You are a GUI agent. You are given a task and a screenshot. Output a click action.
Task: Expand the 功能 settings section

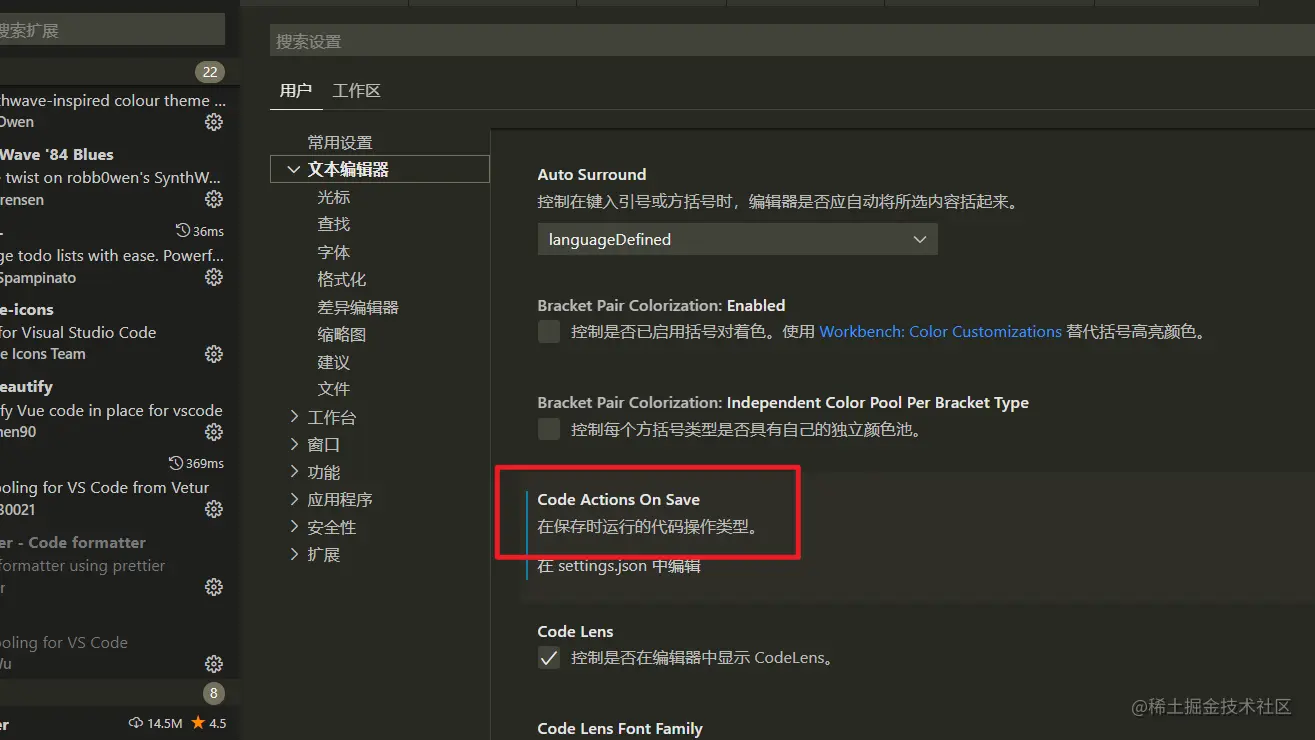[294, 471]
